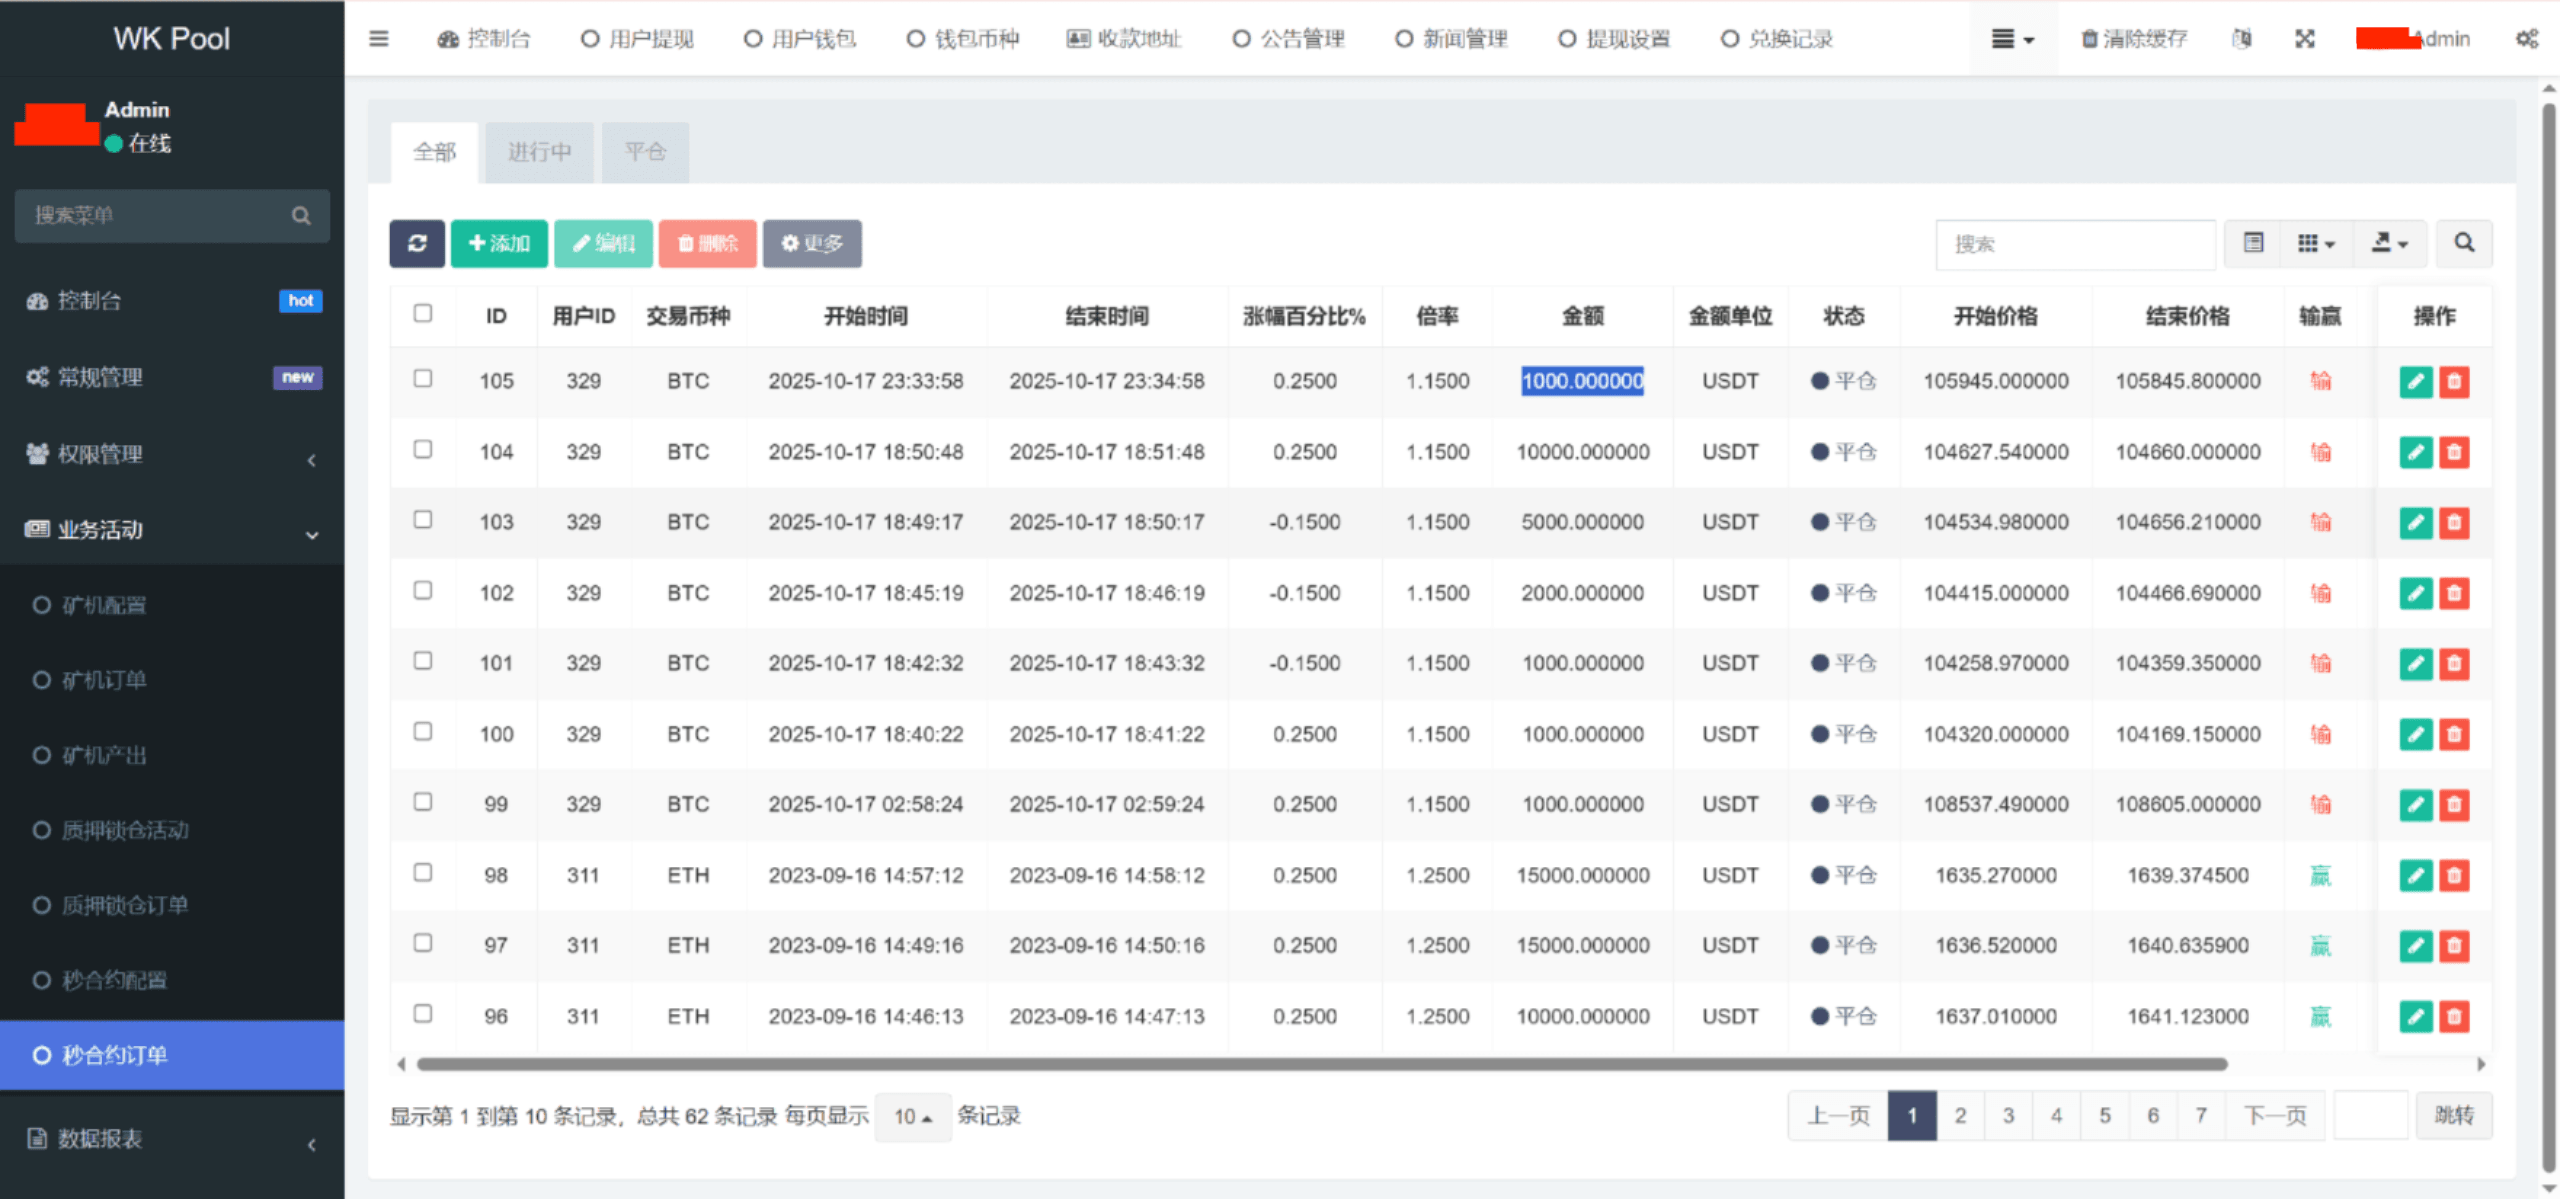This screenshot has width=2560, height=1199.
Task: Tick the checkbox for order ID 96
Action: (x=423, y=1014)
